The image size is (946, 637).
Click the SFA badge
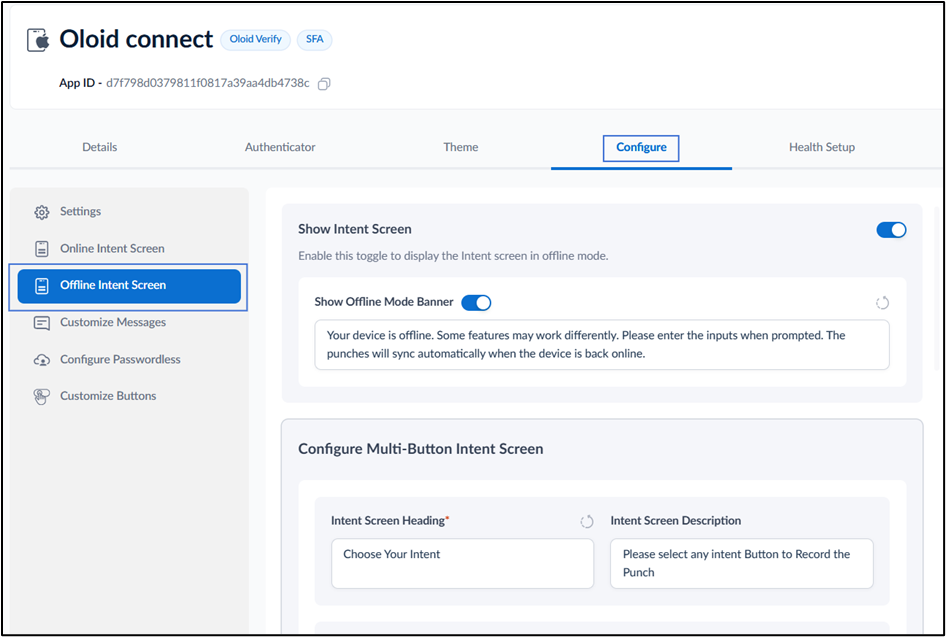point(314,40)
